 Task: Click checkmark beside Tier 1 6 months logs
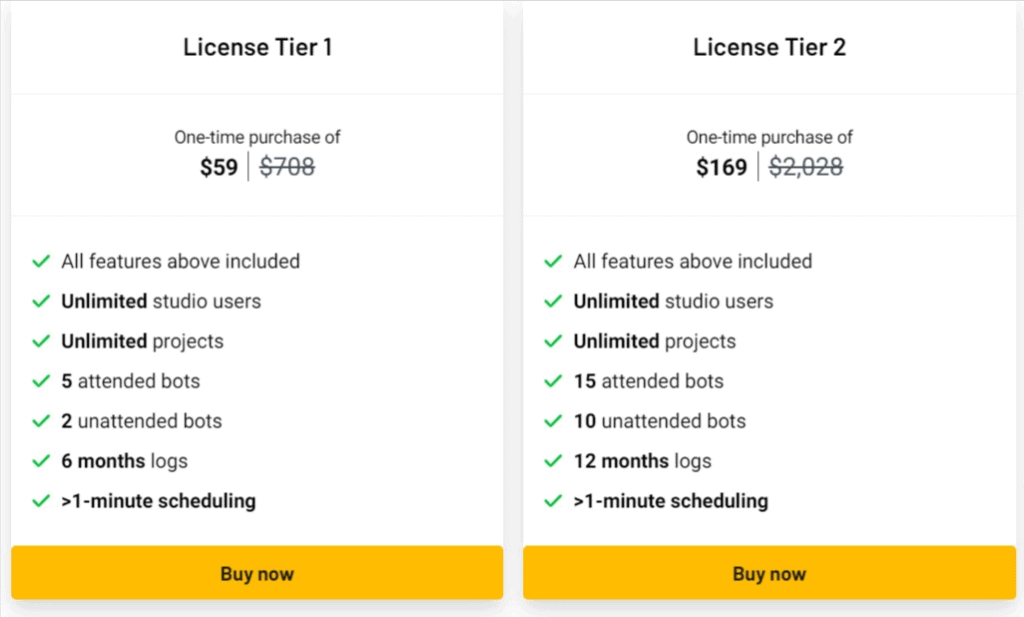click(x=41, y=461)
